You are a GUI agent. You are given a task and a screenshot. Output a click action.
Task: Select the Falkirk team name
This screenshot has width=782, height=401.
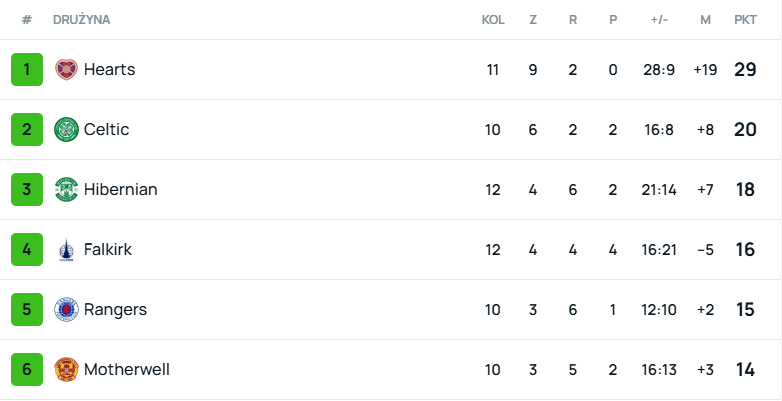click(108, 250)
